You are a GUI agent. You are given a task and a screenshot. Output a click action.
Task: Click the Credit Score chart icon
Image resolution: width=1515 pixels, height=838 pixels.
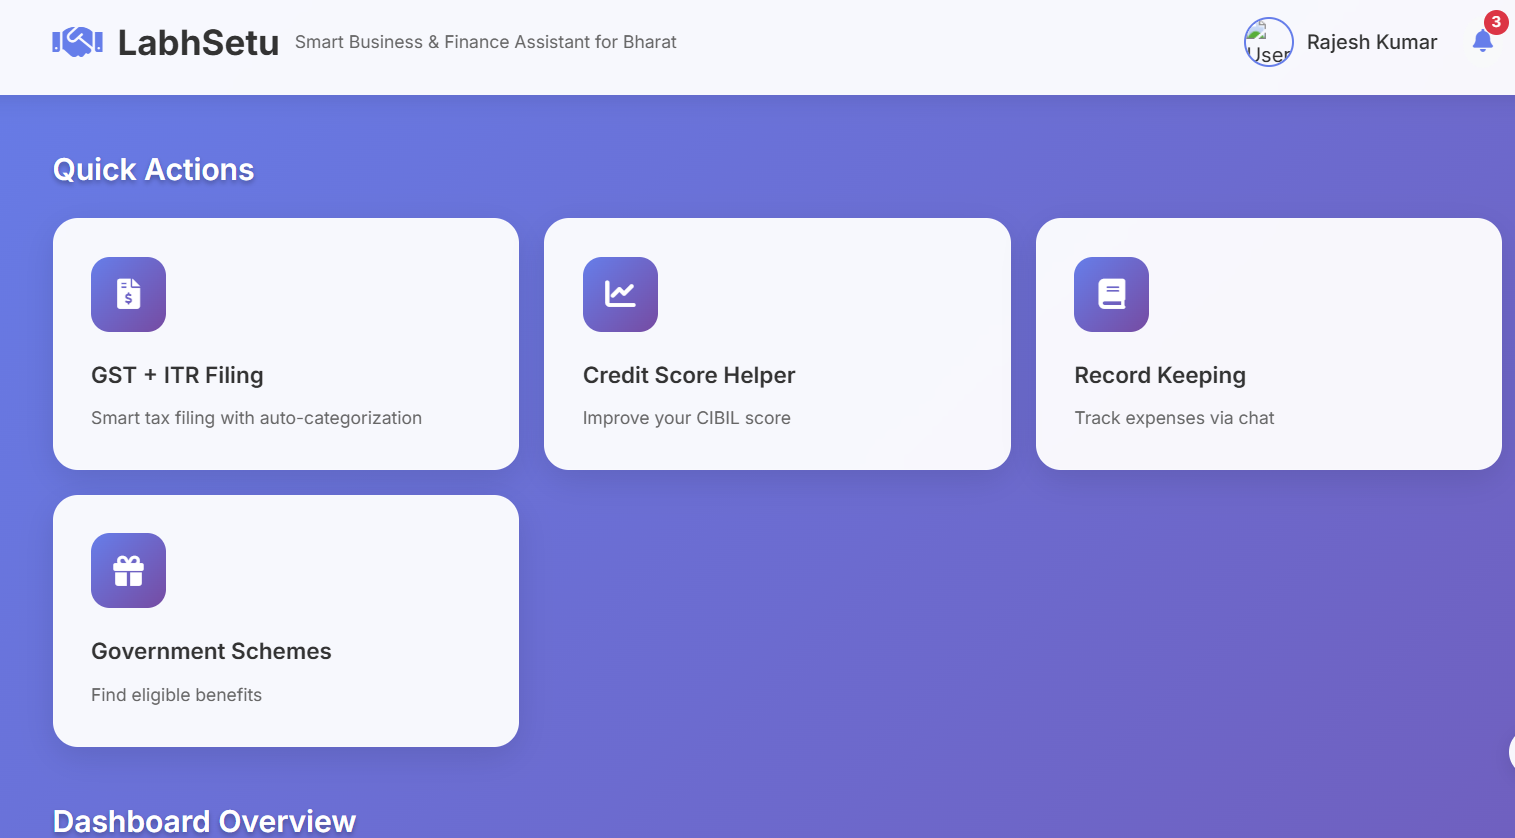point(620,294)
